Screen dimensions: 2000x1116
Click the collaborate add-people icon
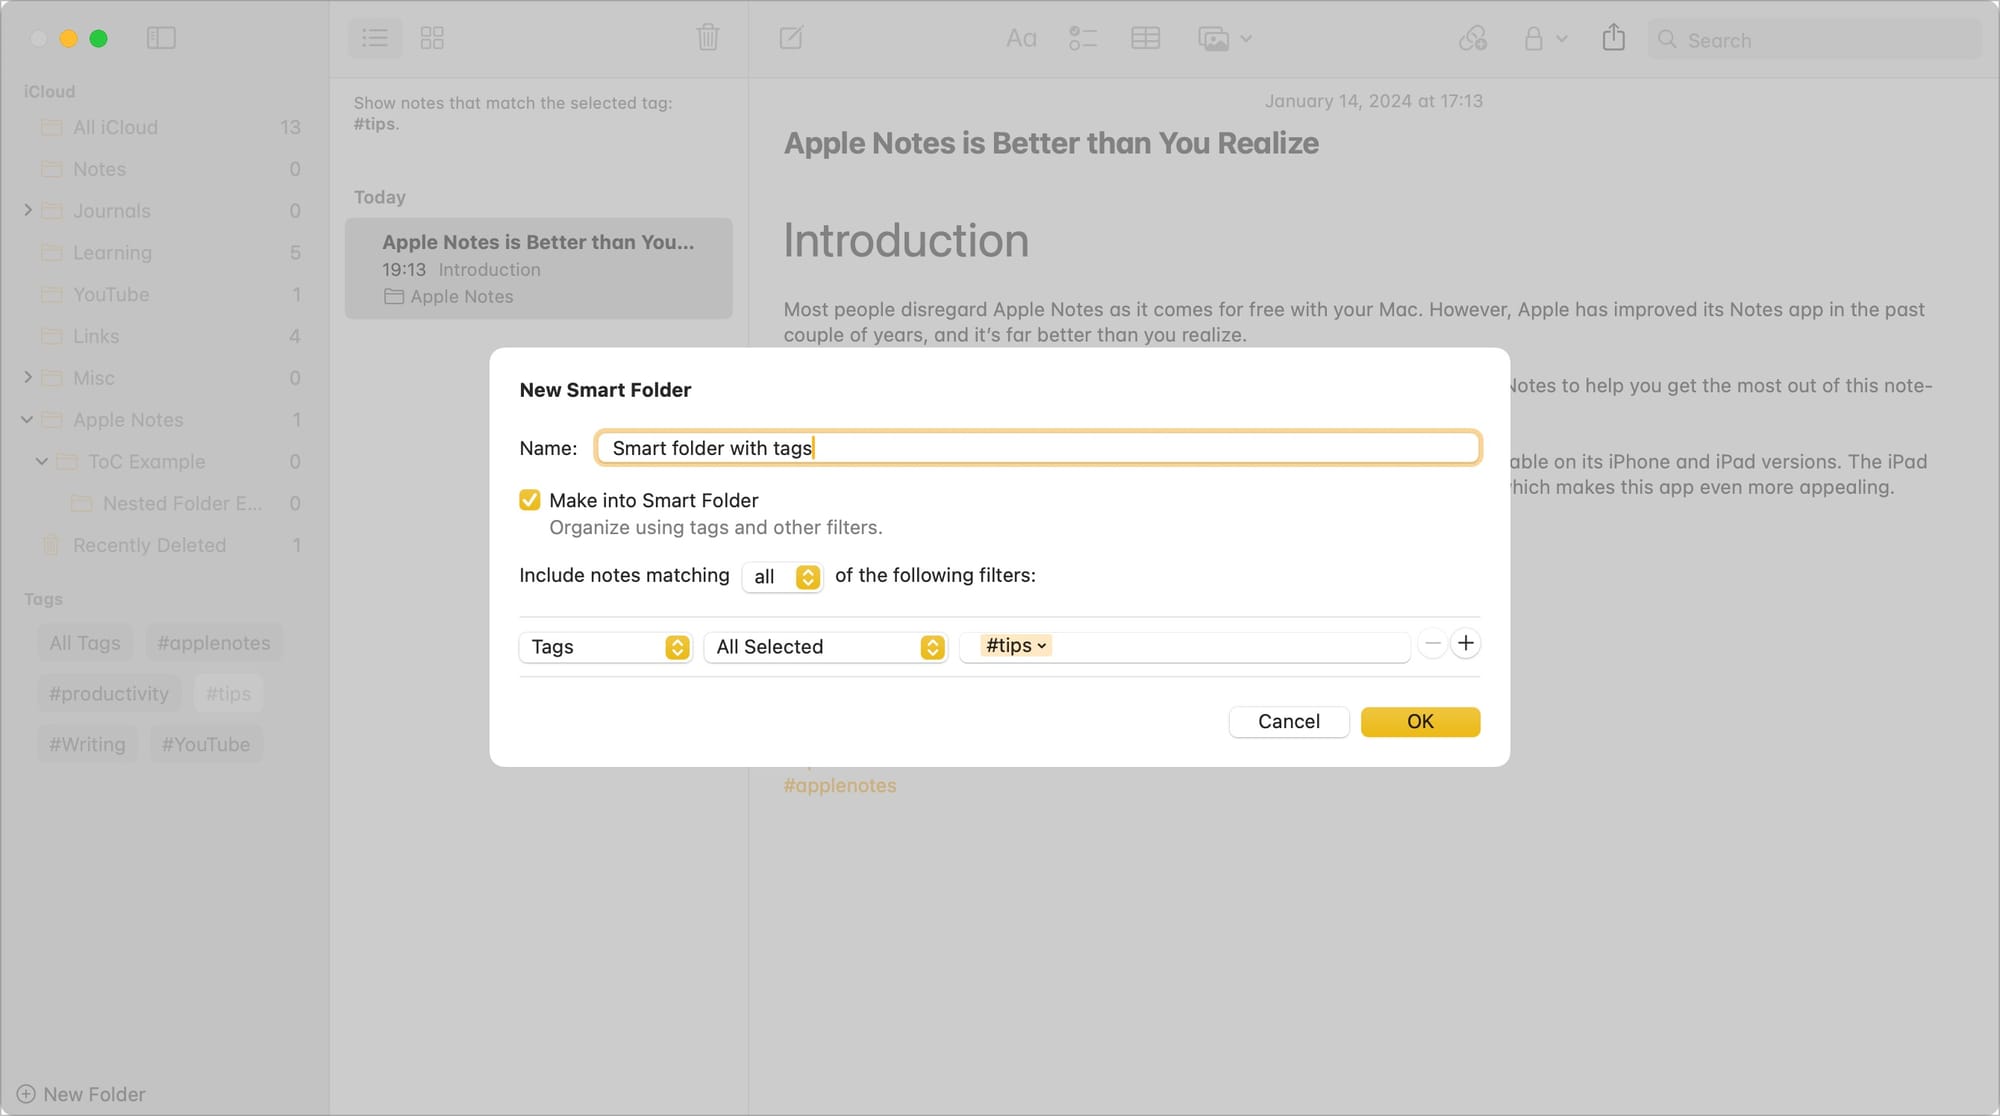tap(1472, 38)
